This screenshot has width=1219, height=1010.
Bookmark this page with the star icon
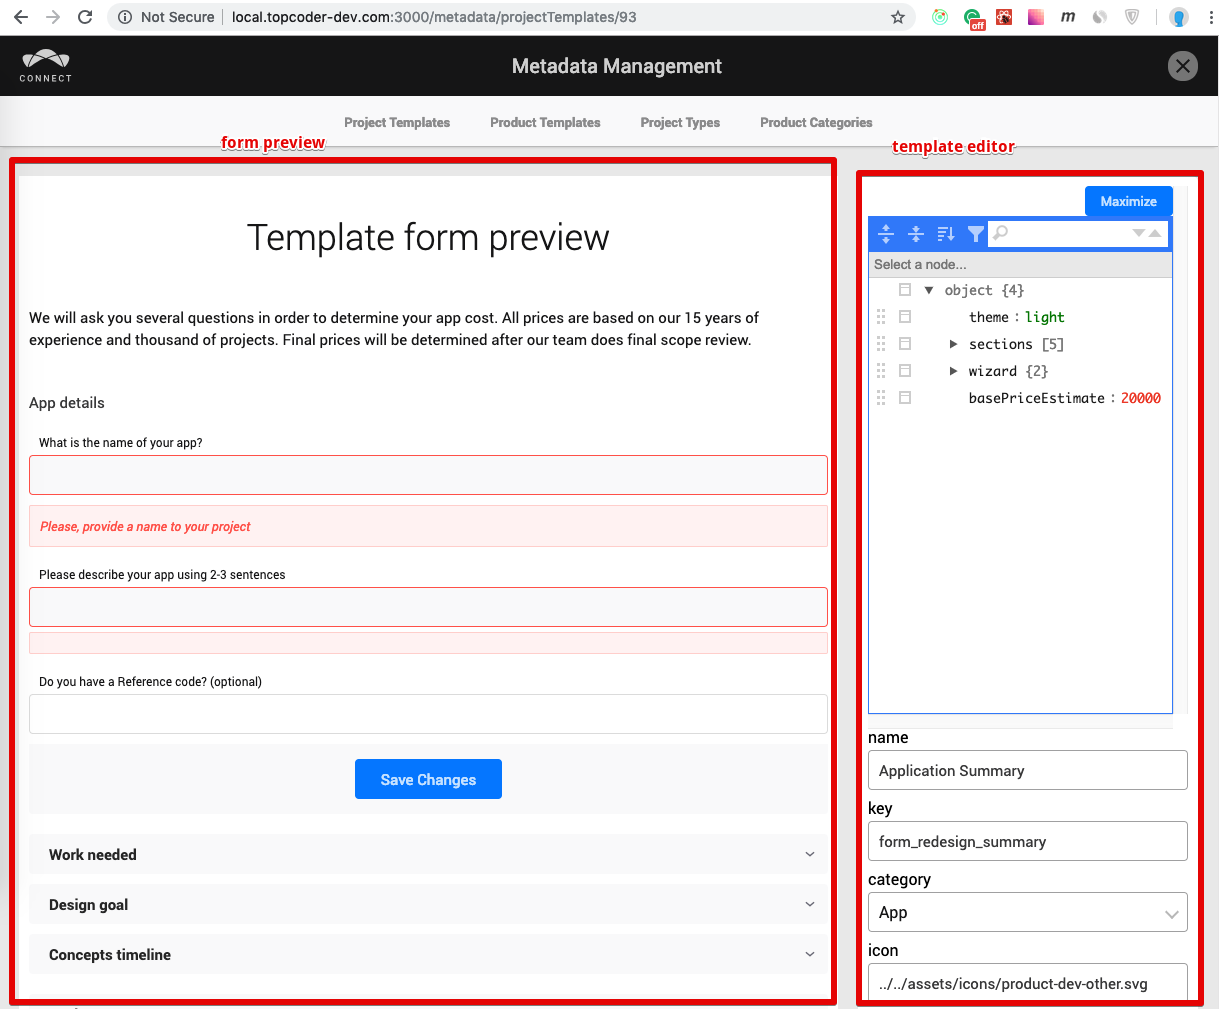click(x=897, y=17)
